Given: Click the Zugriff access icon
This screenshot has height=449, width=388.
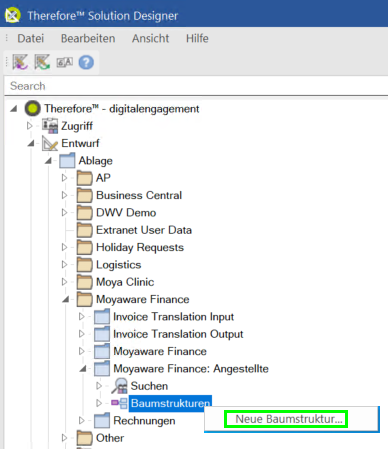Looking at the screenshot, I should [50, 126].
